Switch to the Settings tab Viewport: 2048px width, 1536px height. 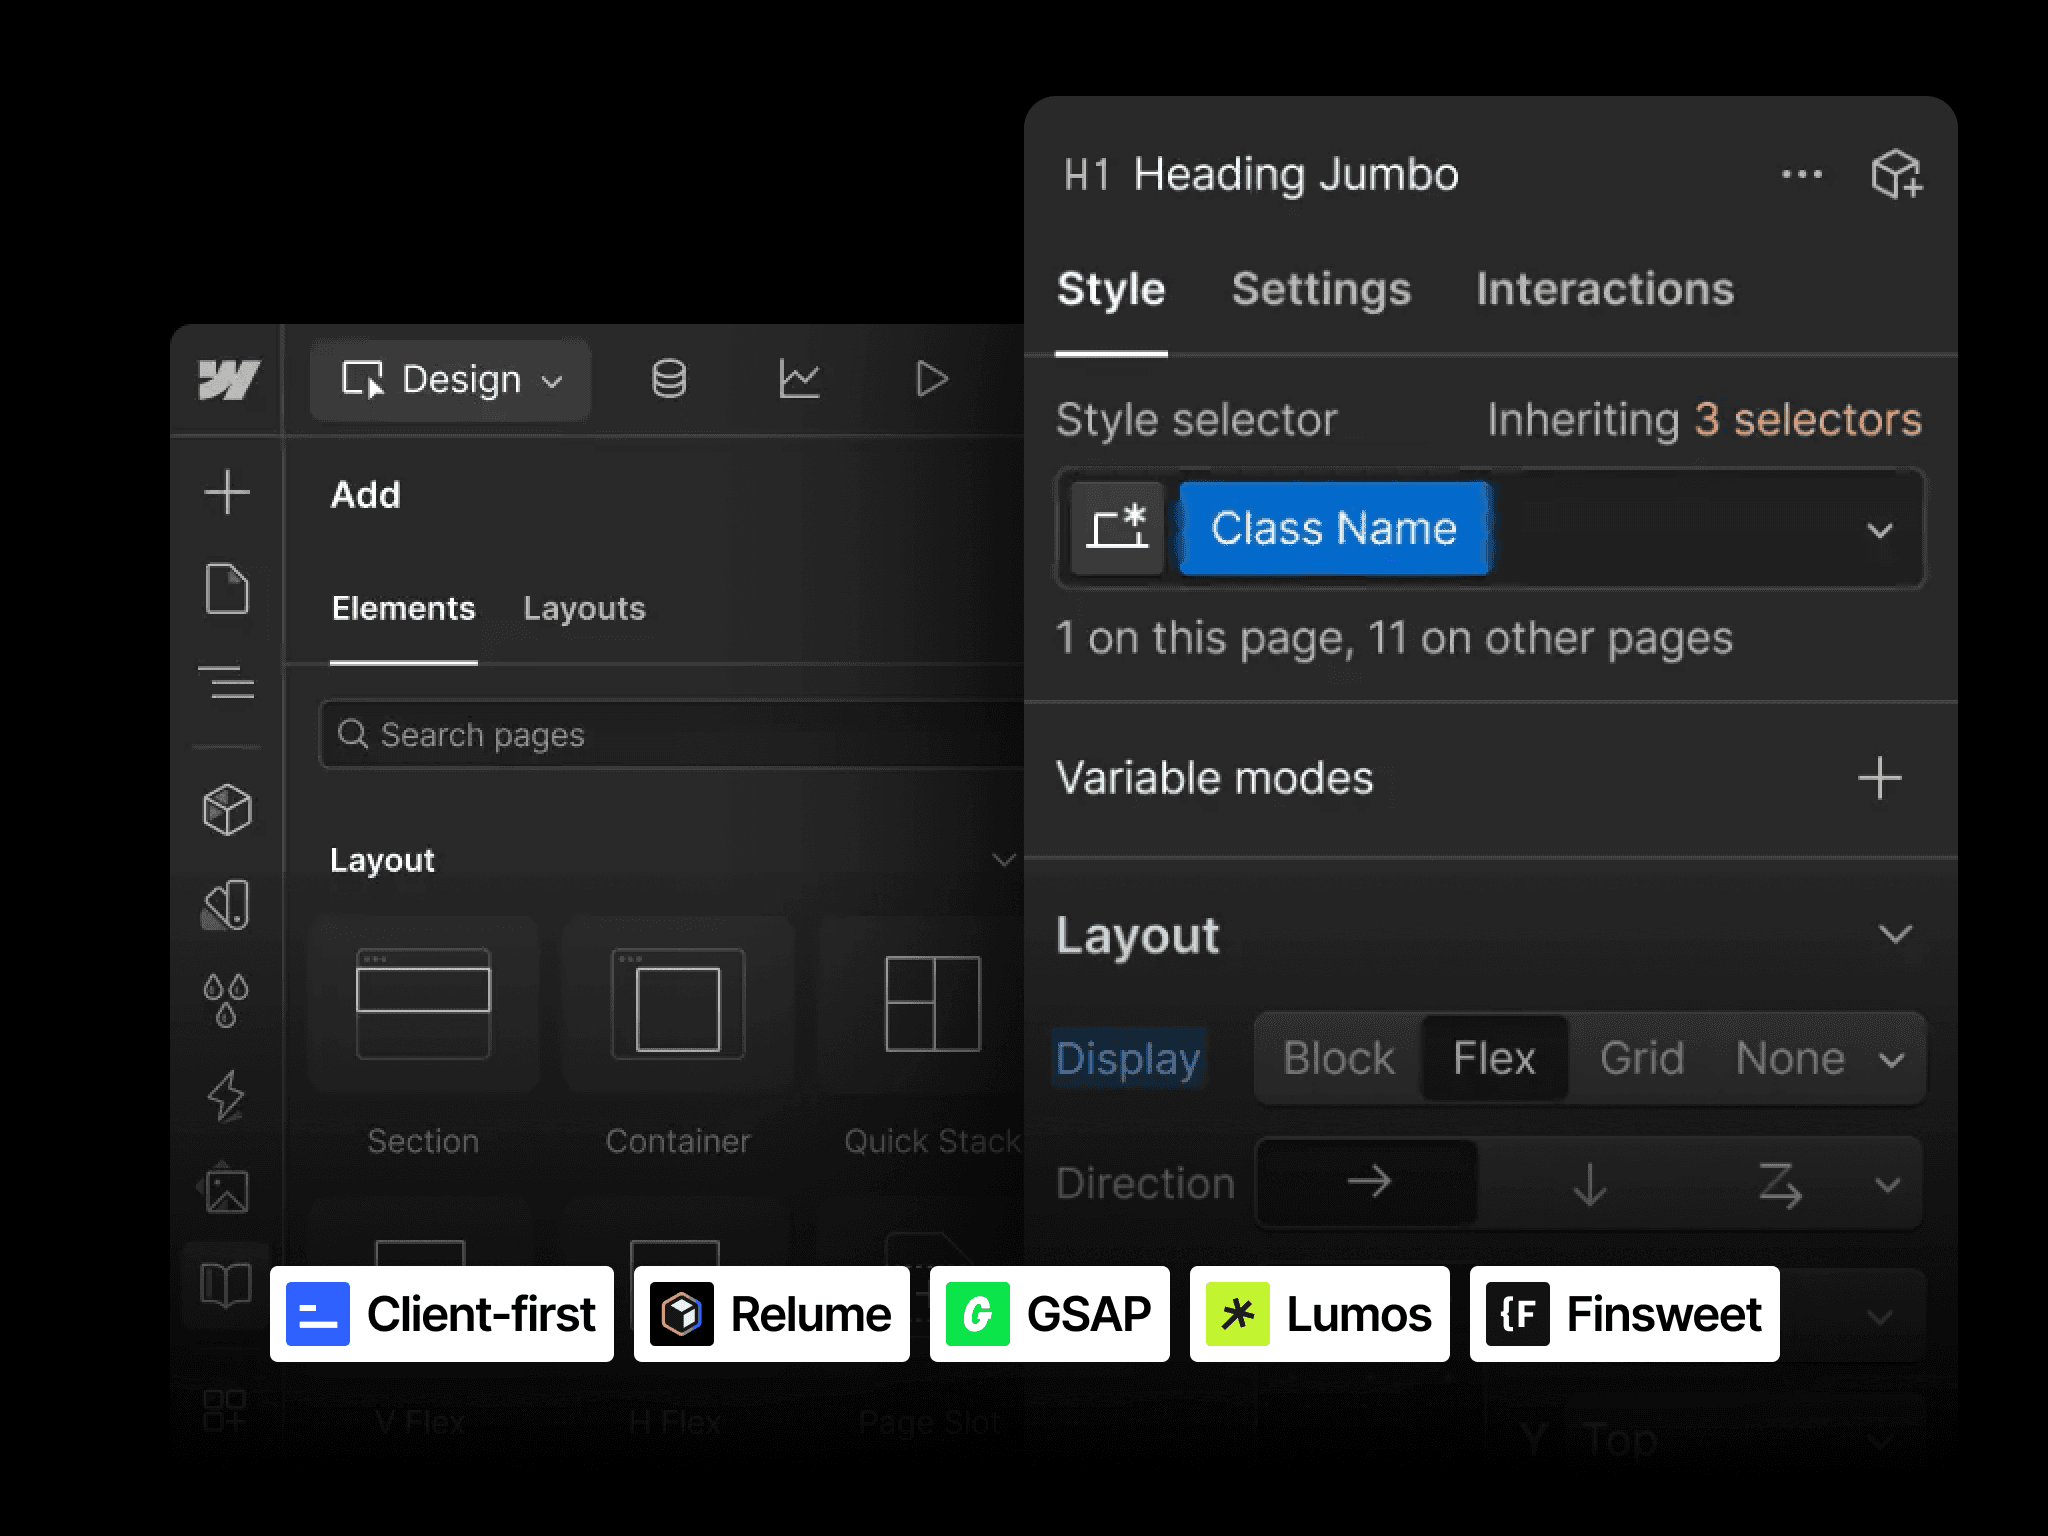click(x=1321, y=289)
